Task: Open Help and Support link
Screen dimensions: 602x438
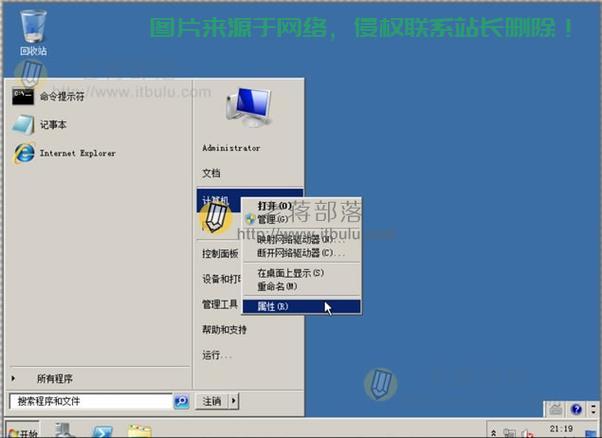Action: (x=224, y=329)
